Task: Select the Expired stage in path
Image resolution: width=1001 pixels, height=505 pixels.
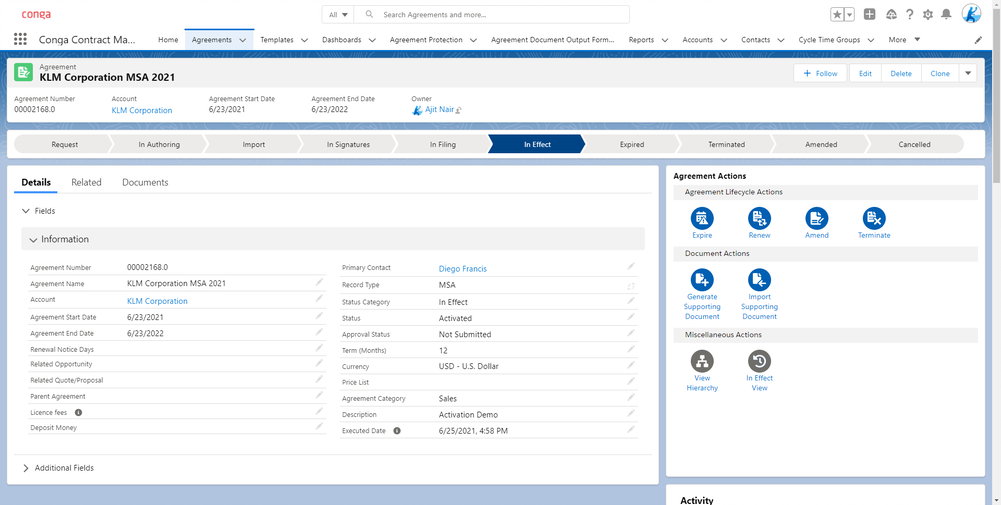Action: click(631, 144)
